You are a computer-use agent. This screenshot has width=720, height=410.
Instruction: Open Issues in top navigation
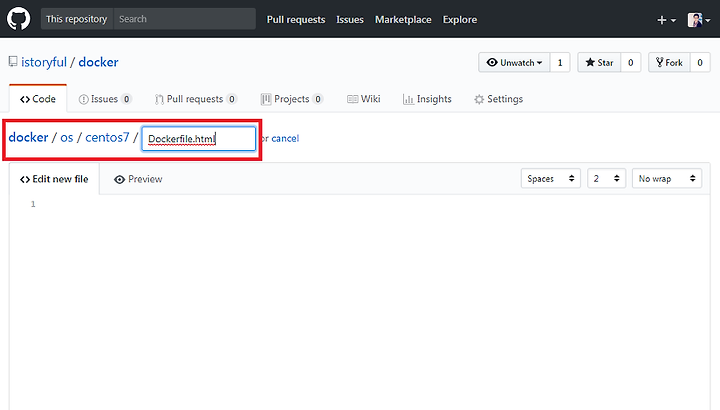point(349,19)
